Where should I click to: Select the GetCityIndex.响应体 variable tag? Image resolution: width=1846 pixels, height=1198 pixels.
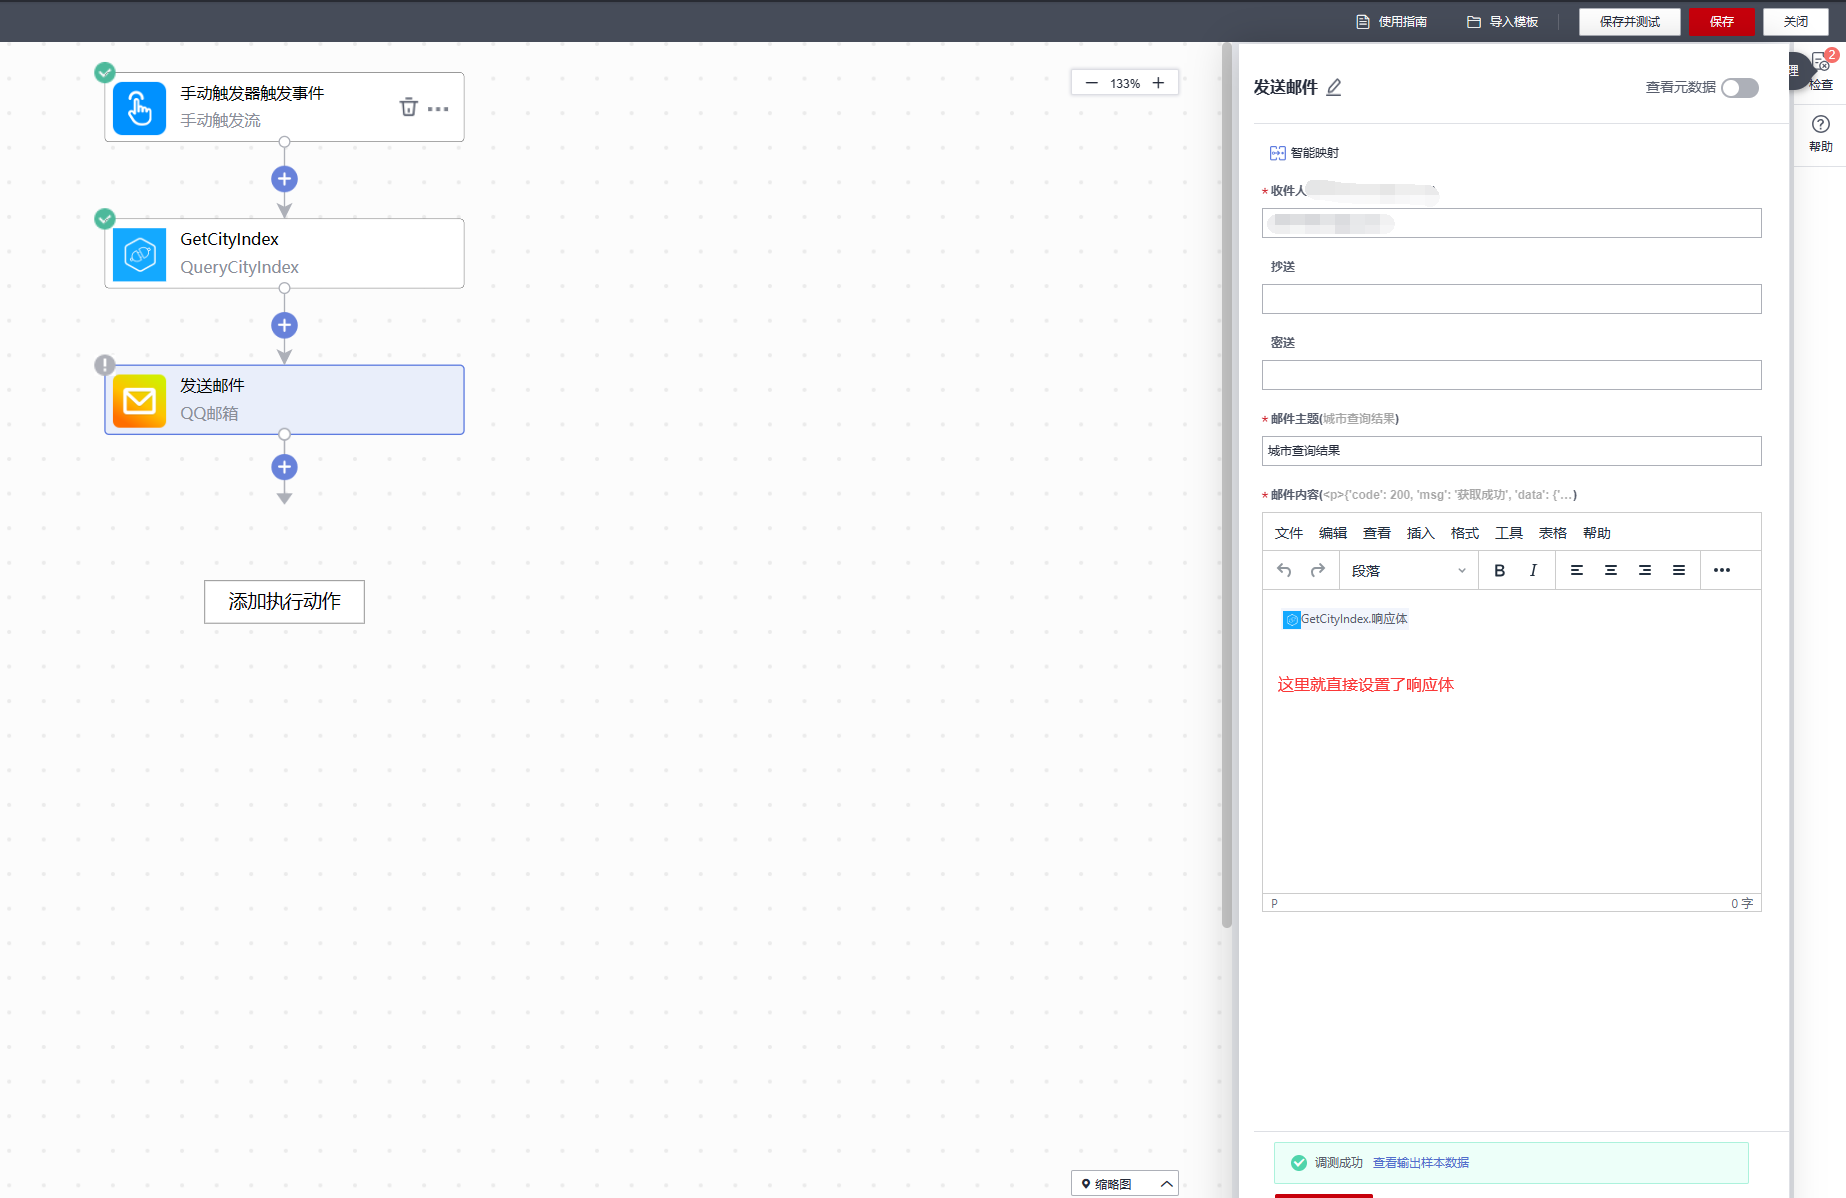point(1345,619)
